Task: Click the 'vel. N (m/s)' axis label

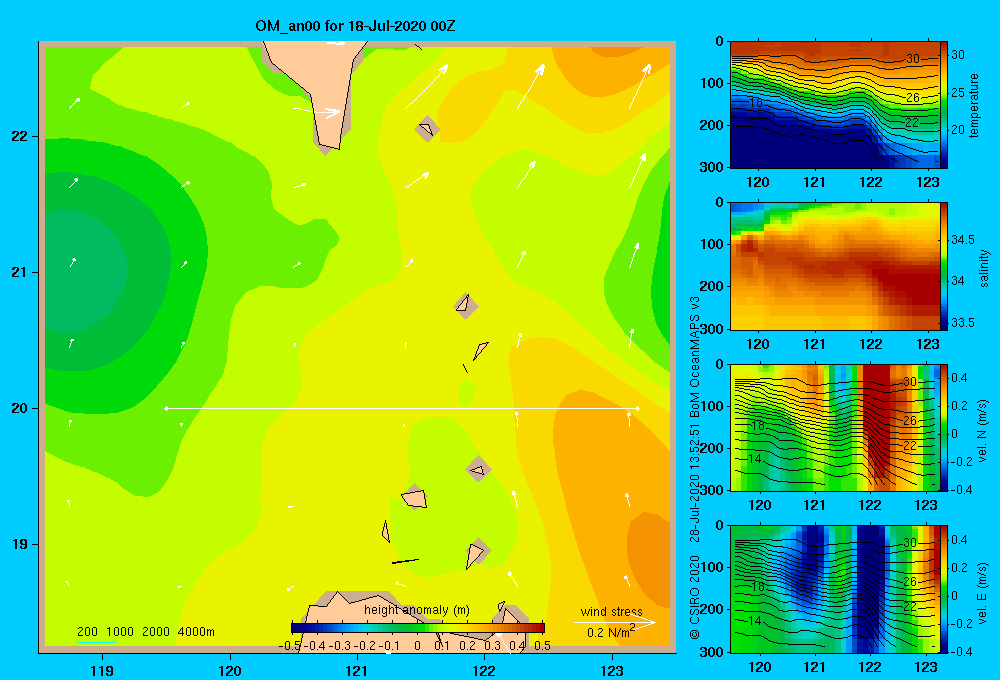Action: [x=983, y=431]
